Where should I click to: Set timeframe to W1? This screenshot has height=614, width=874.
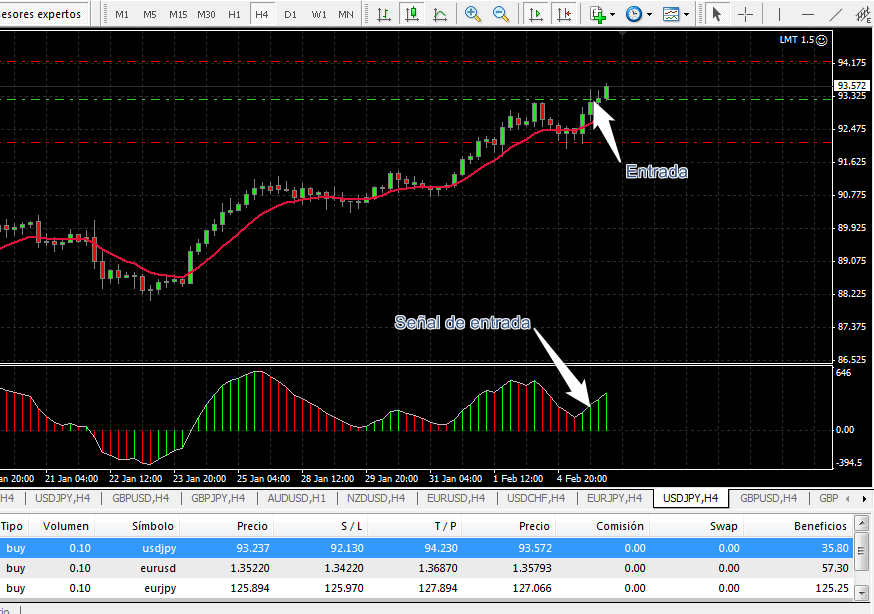[x=319, y=14]
